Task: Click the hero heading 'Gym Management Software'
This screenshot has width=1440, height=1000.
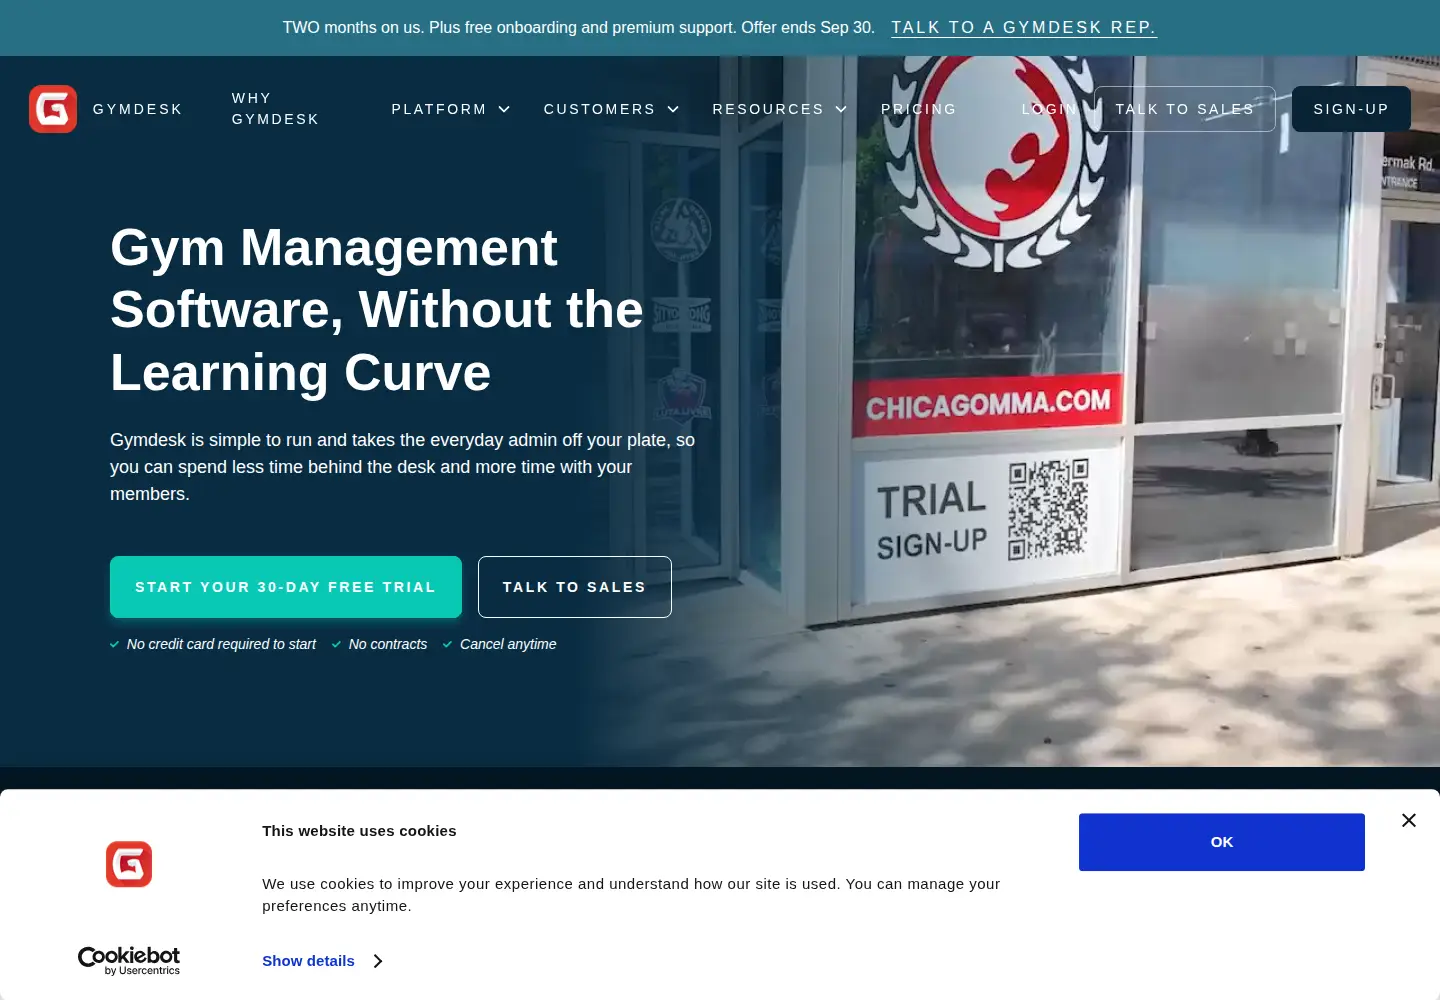Action: tap(376, 310)
